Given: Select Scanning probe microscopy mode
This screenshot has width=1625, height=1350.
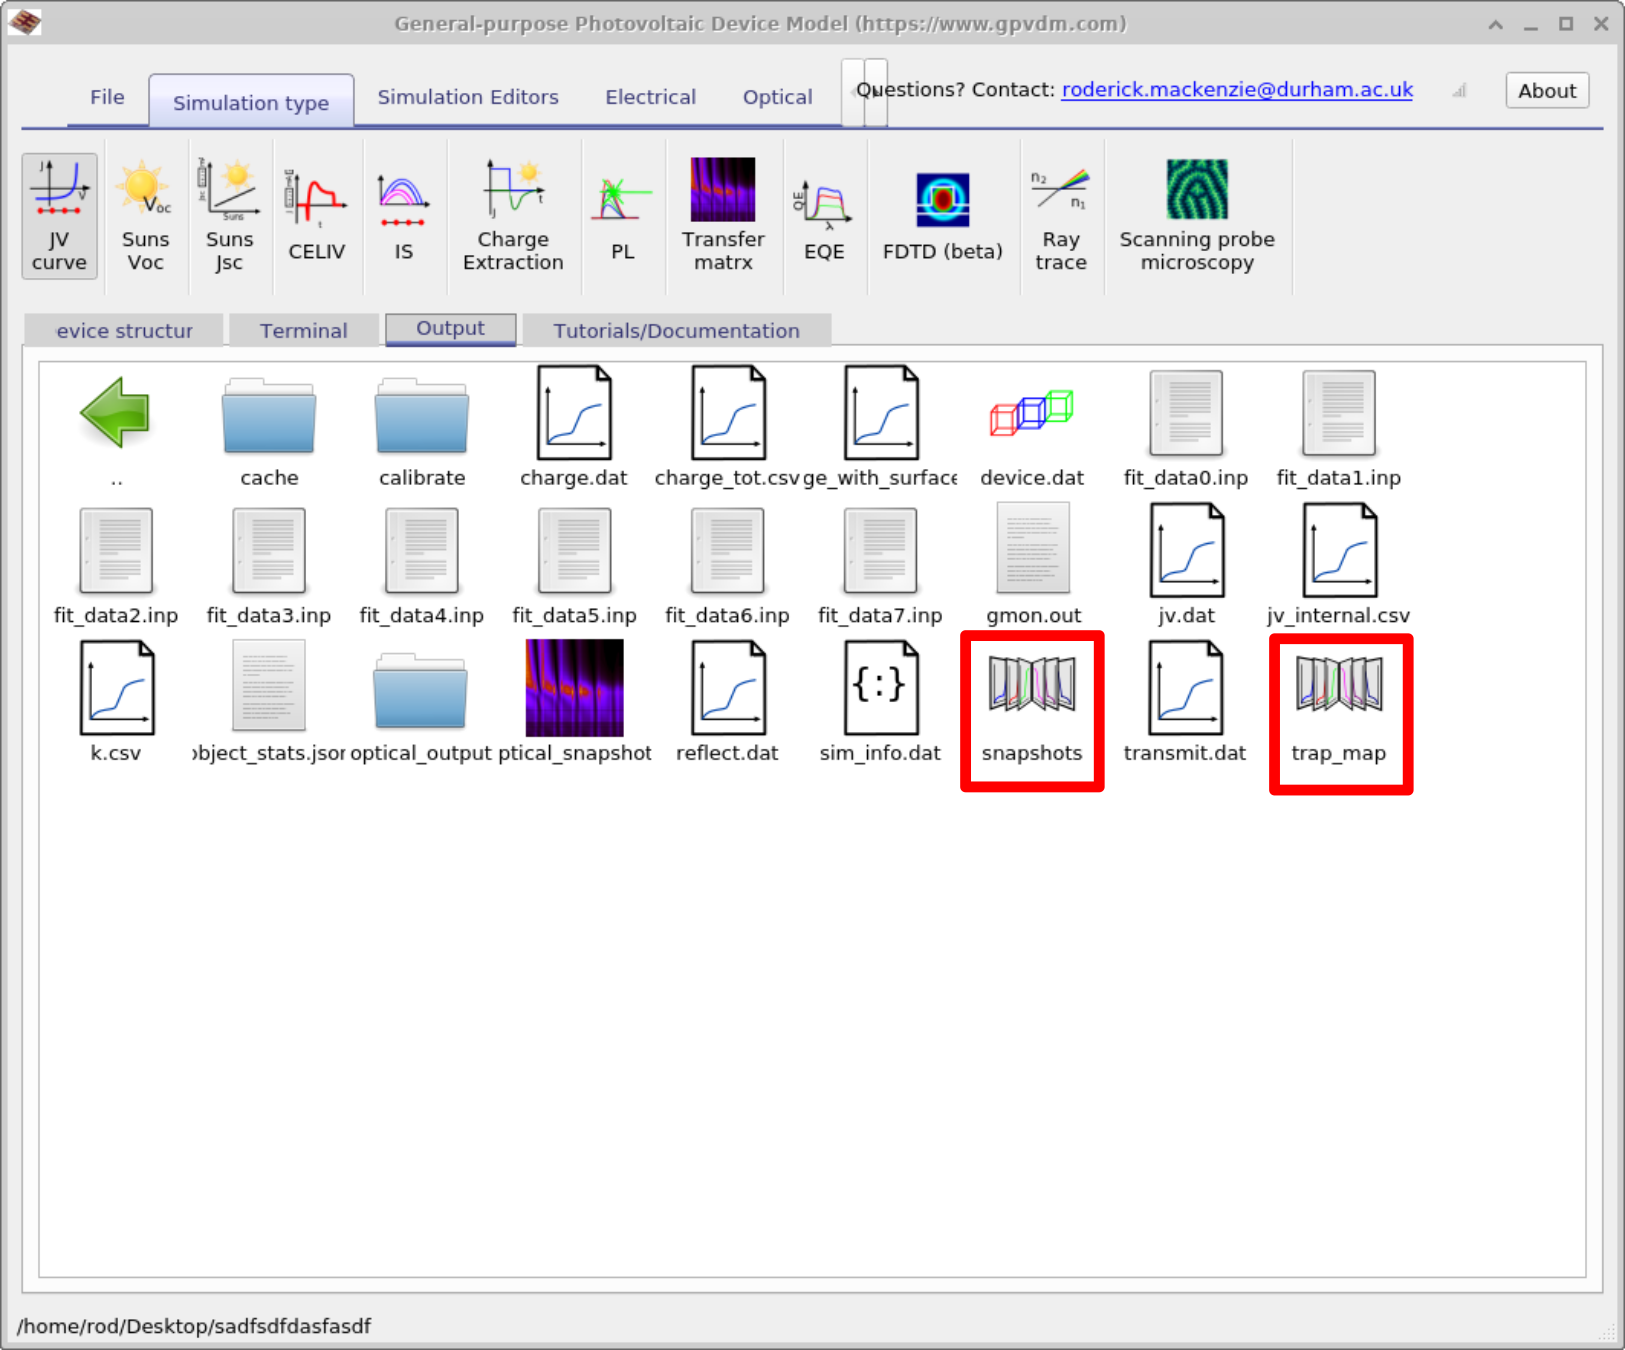Looking at the screenshot, I should pyautogui.click(x=1196, y=215).
